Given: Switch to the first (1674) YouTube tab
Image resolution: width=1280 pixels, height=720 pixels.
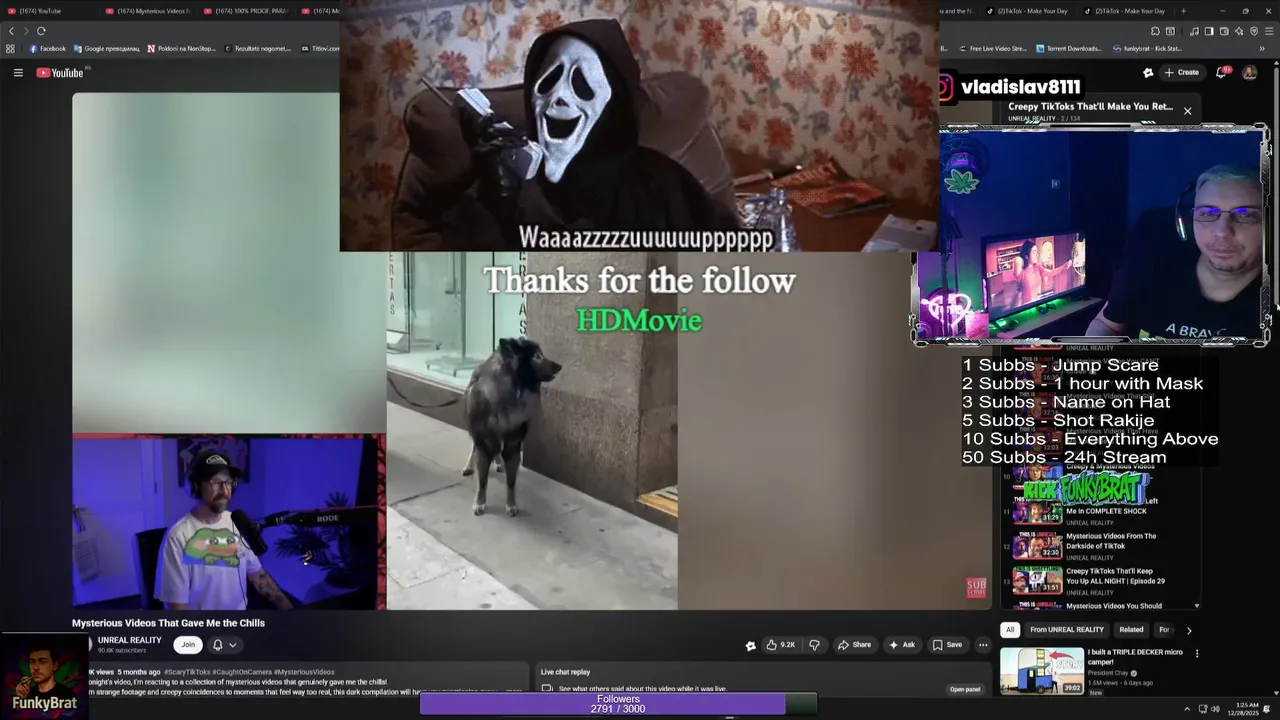Looking at the screenshot, I should tap(48, 11).
